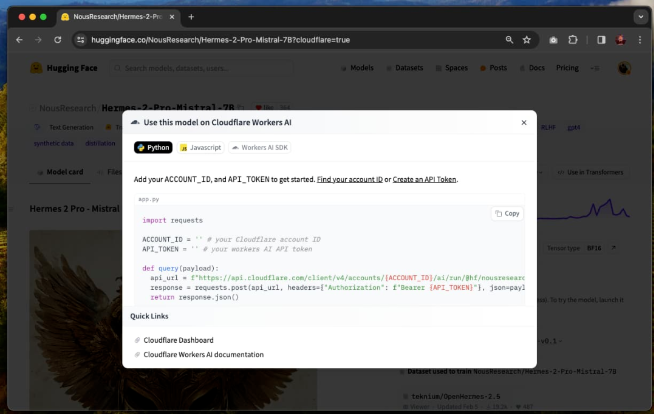Select the Python code tab
The image size is (654, 414).
click(x=153, y=147)
